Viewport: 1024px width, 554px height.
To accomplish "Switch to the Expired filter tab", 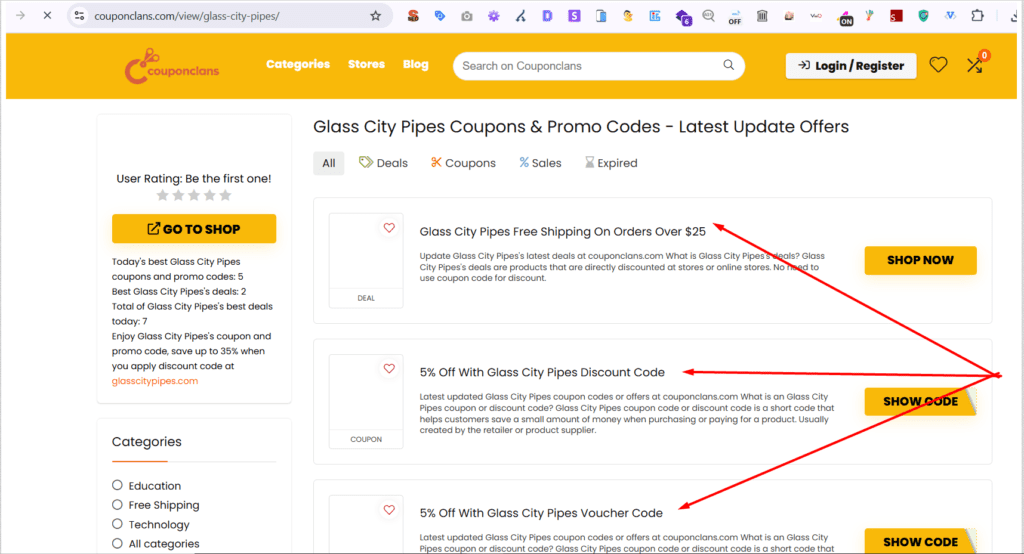I will pos(610,163).
